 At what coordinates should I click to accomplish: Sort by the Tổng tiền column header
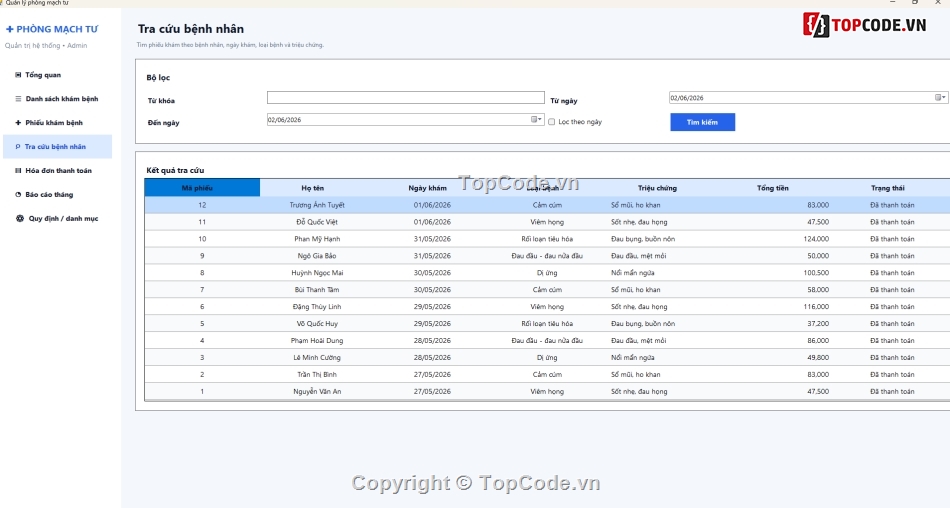(x=772, y=188)
